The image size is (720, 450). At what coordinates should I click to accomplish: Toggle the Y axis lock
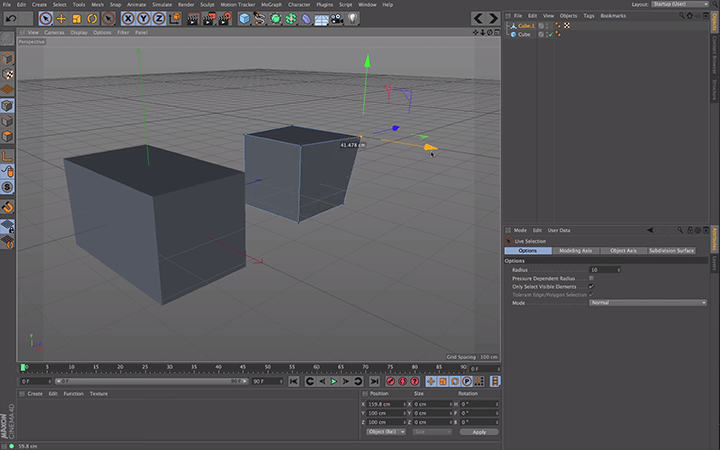[x=143, y=19]
